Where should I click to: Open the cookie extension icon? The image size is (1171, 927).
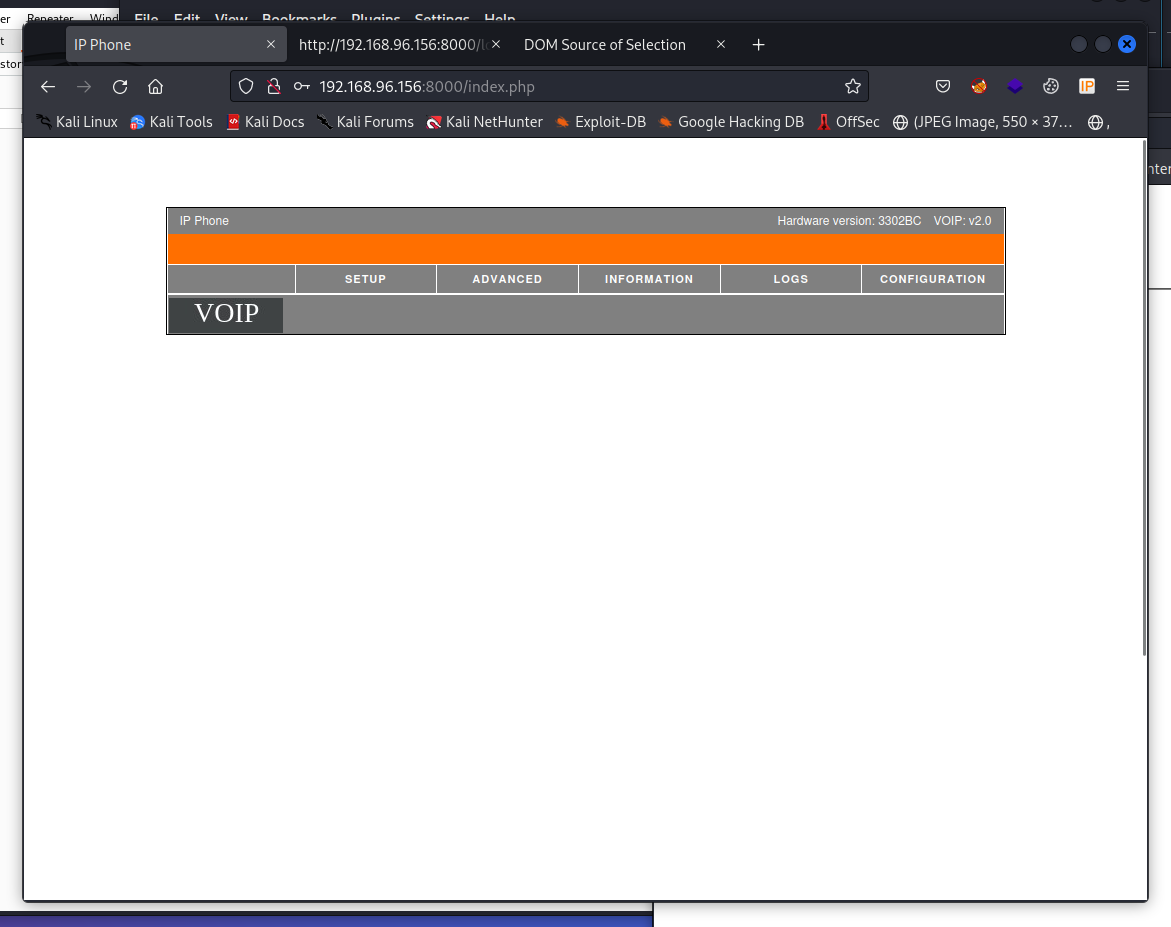click(x=1051, y=86)
